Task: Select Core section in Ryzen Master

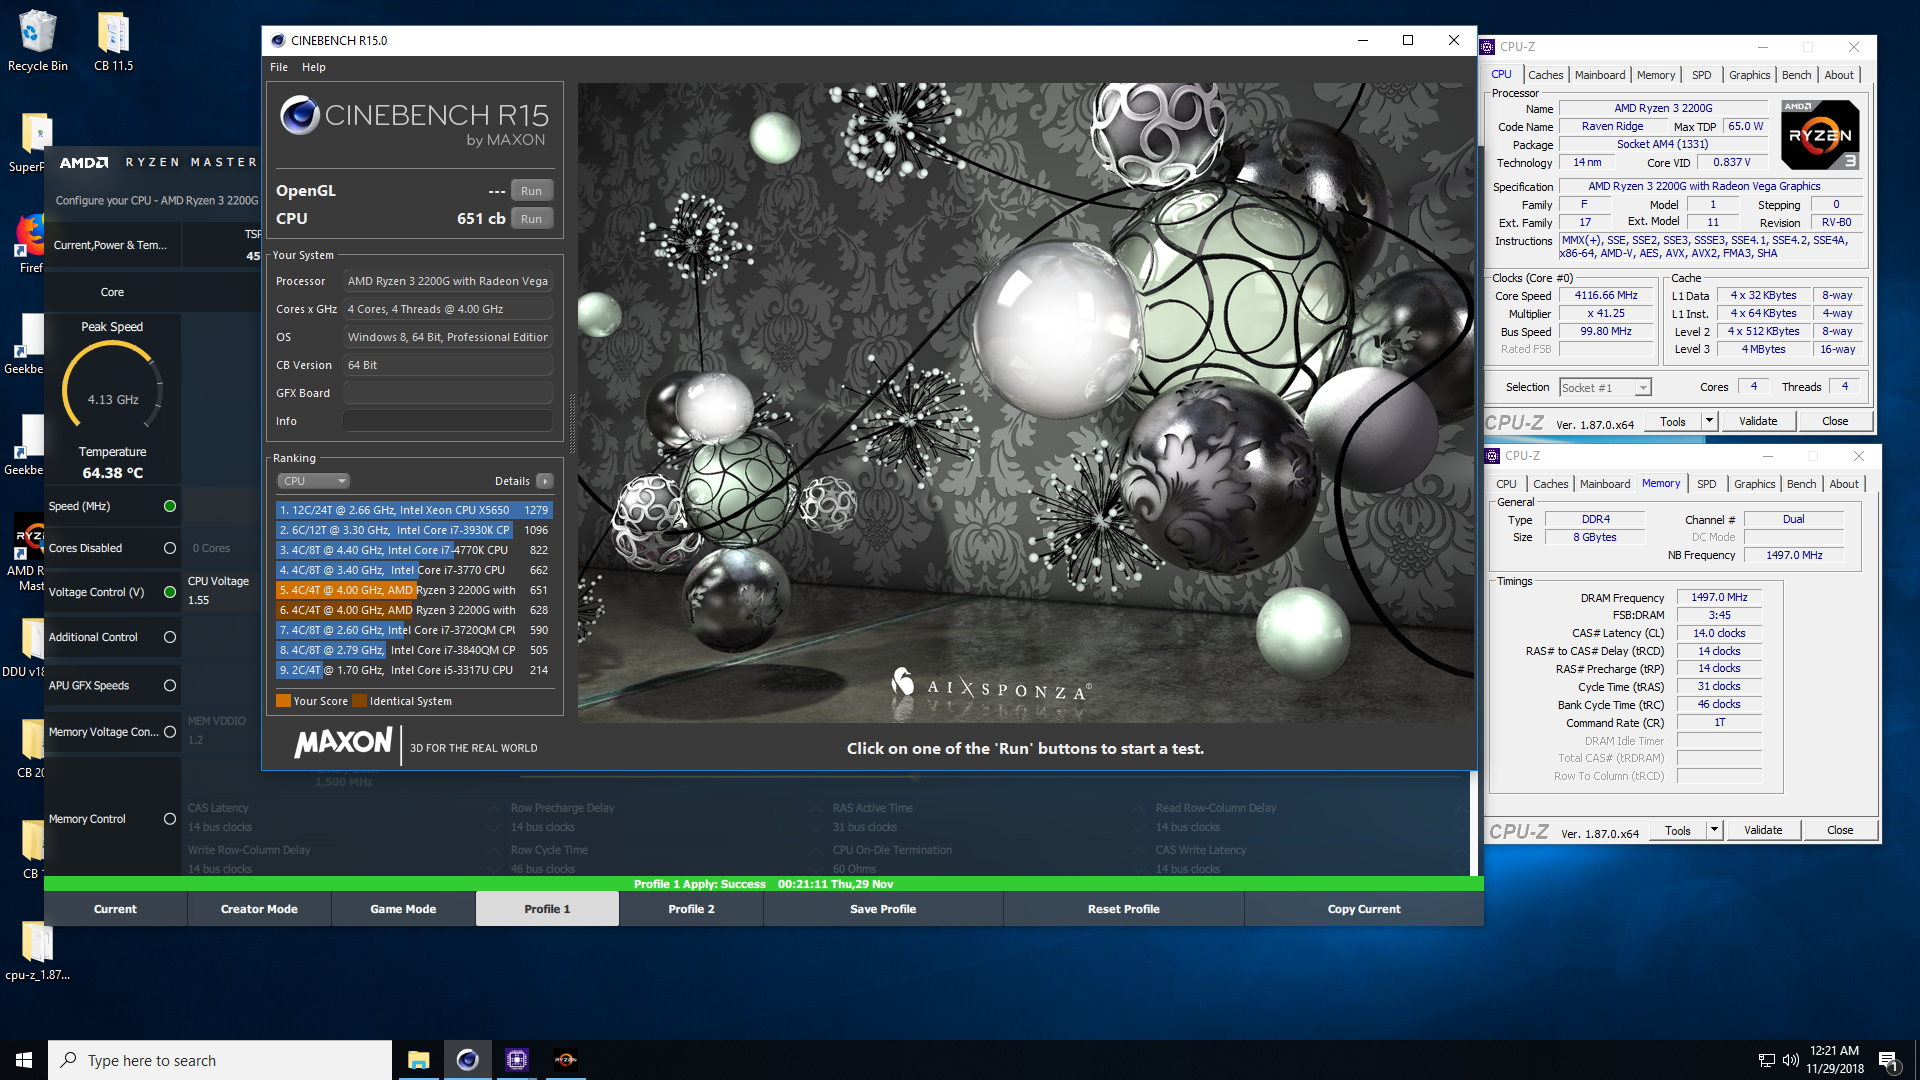Action: click(x=112, y=292)
